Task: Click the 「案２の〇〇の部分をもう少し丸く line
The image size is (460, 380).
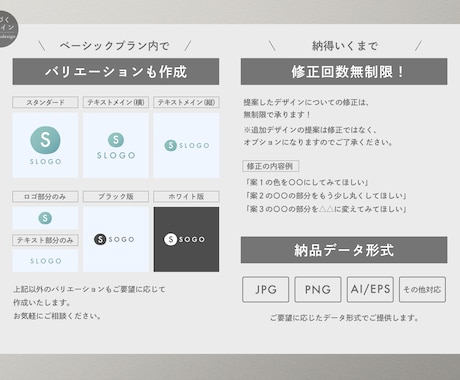Action: [325, 196]
